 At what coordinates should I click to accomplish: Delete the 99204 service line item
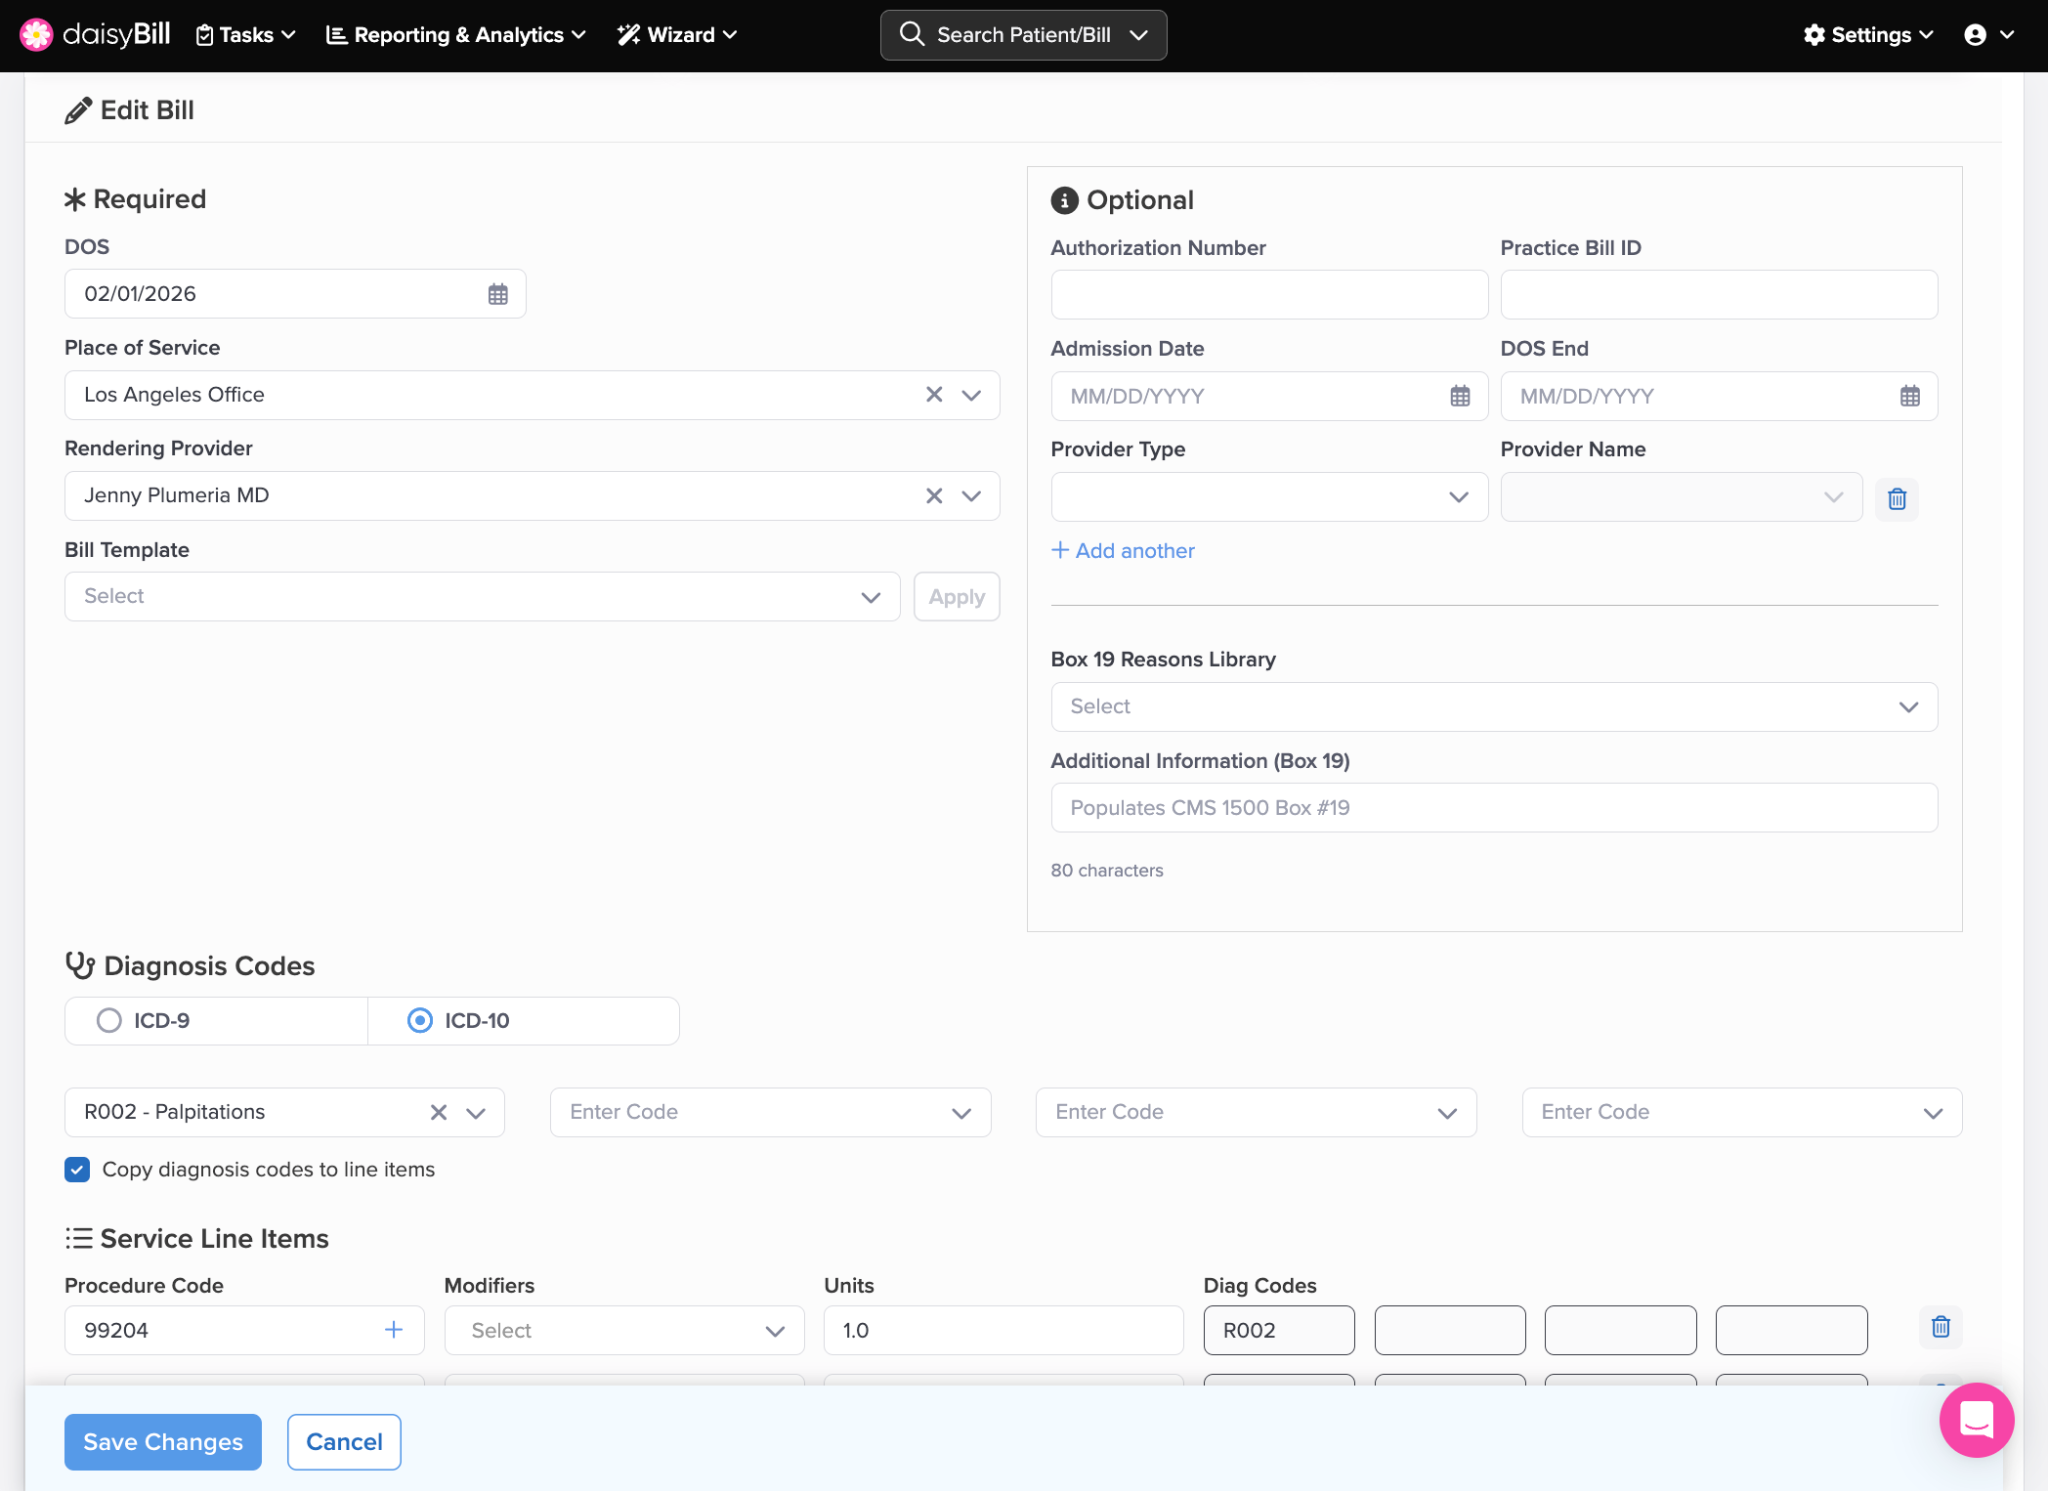[1940, 1327]
